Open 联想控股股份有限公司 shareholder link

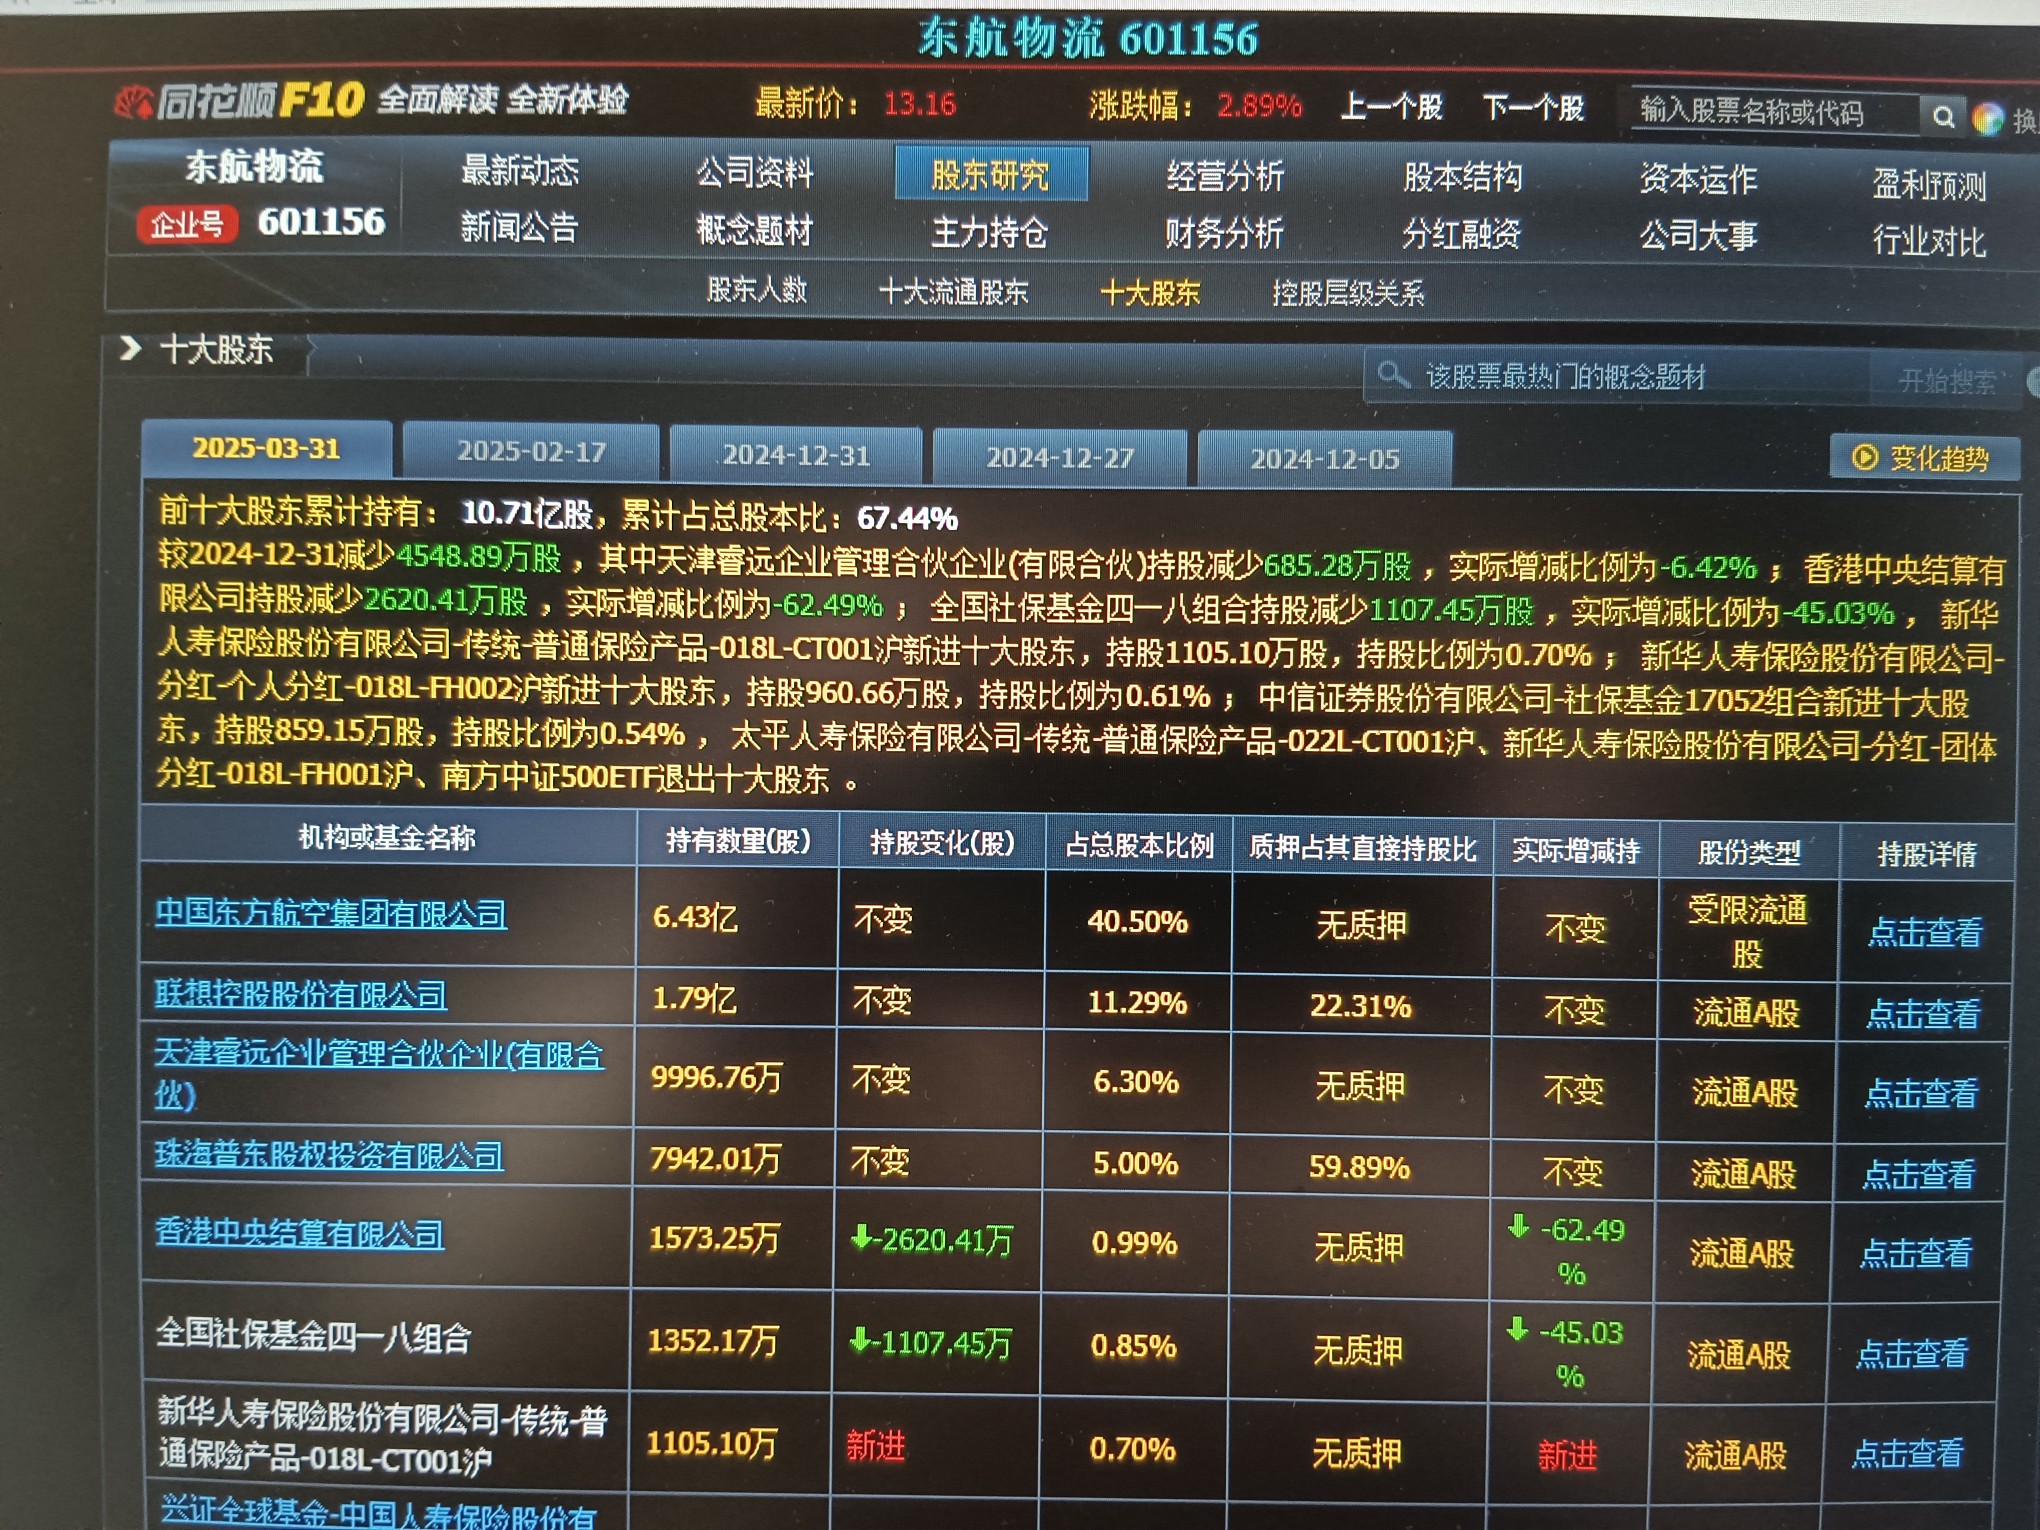point(300,995)
